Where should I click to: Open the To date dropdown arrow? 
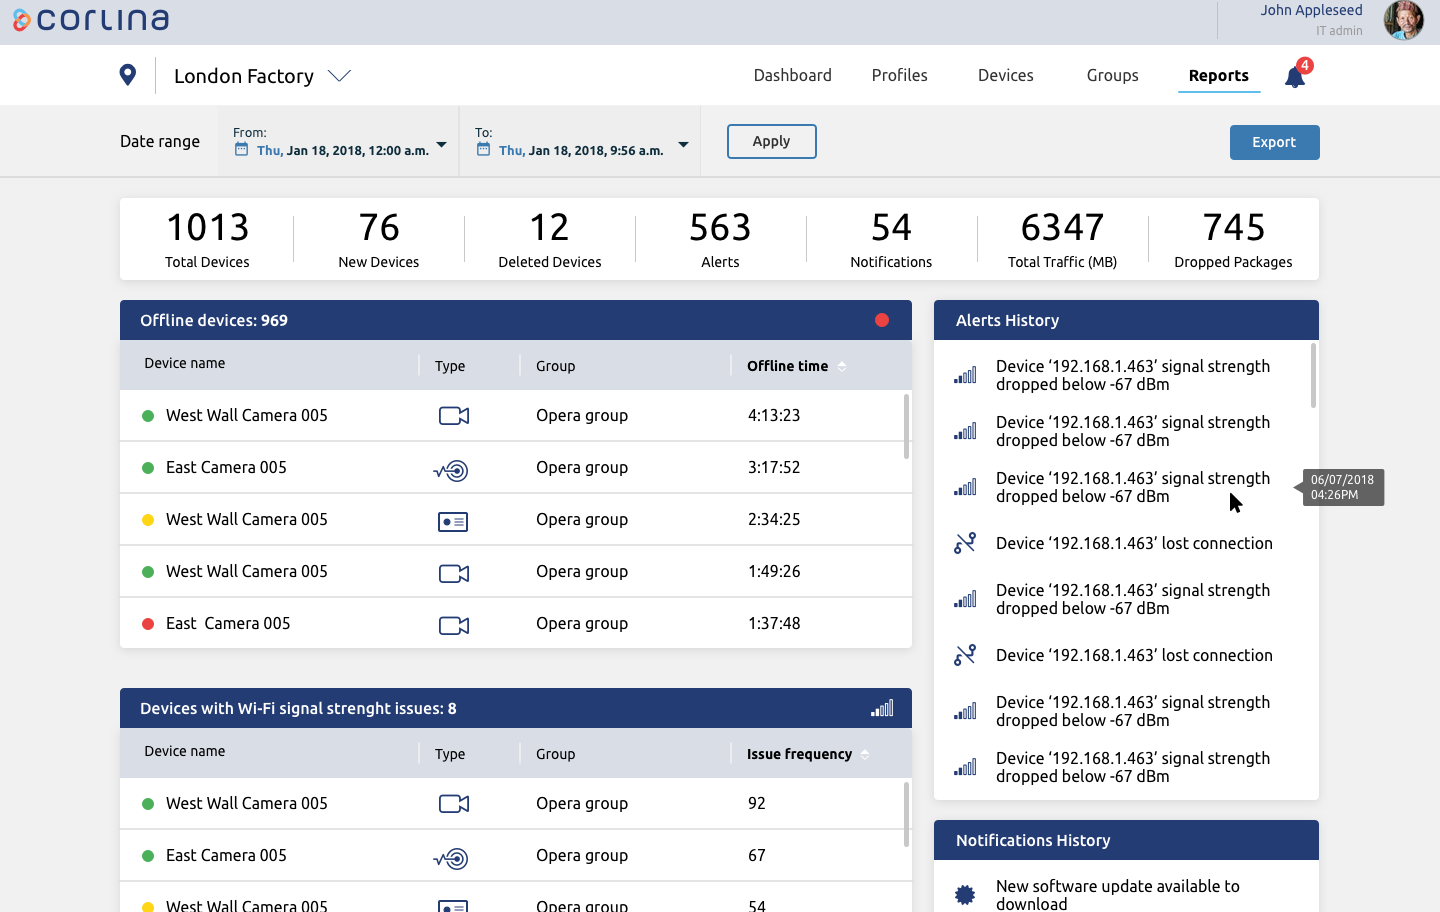click(683, 145)
